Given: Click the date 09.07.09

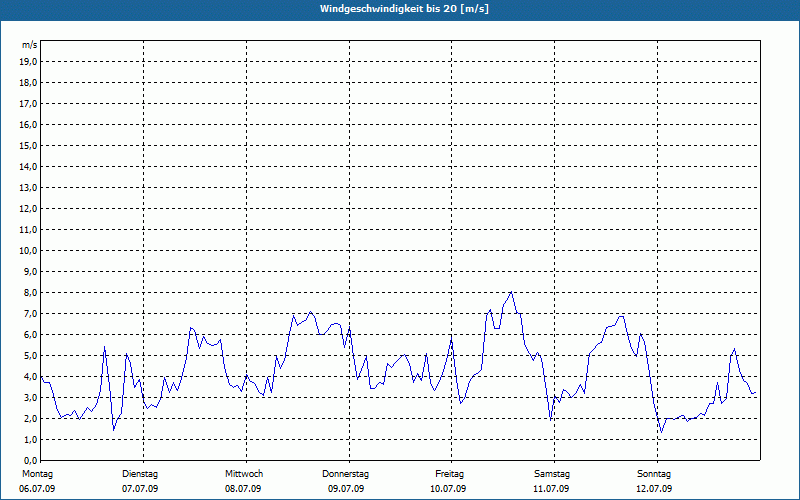Looking at the screenshot, I should tap(346, 489).
